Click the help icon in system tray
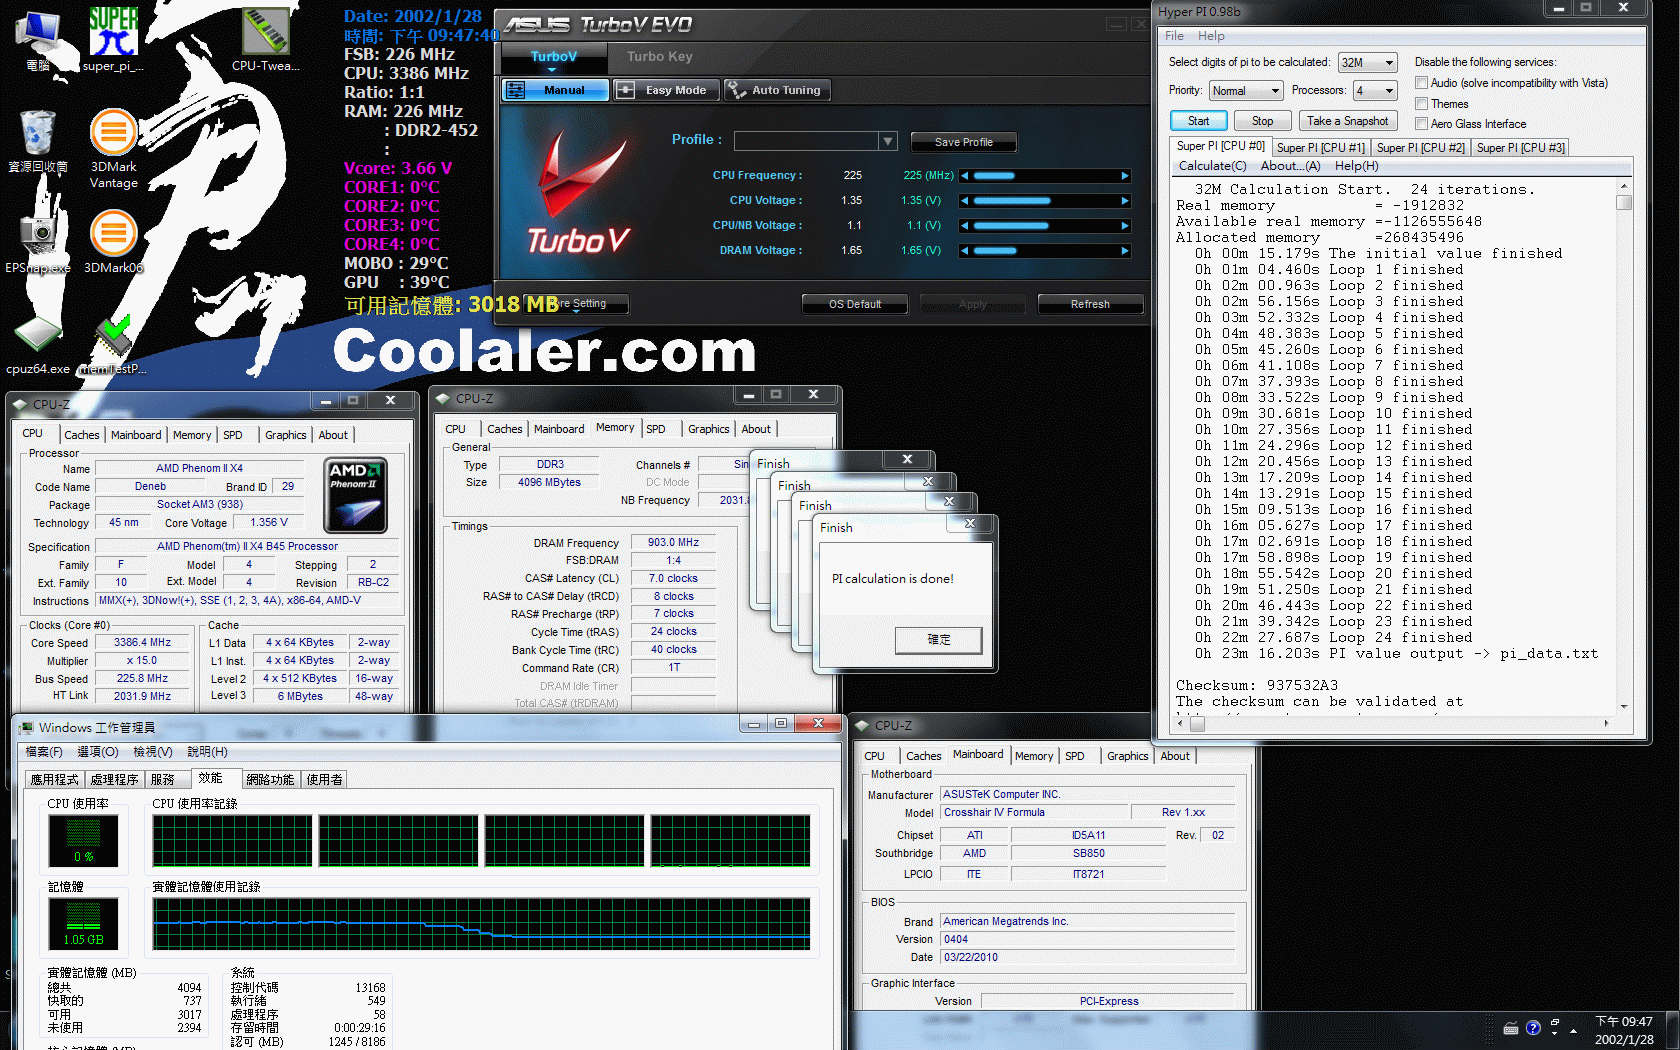This screenshot has height=1050, width=1680. 1533,1028
